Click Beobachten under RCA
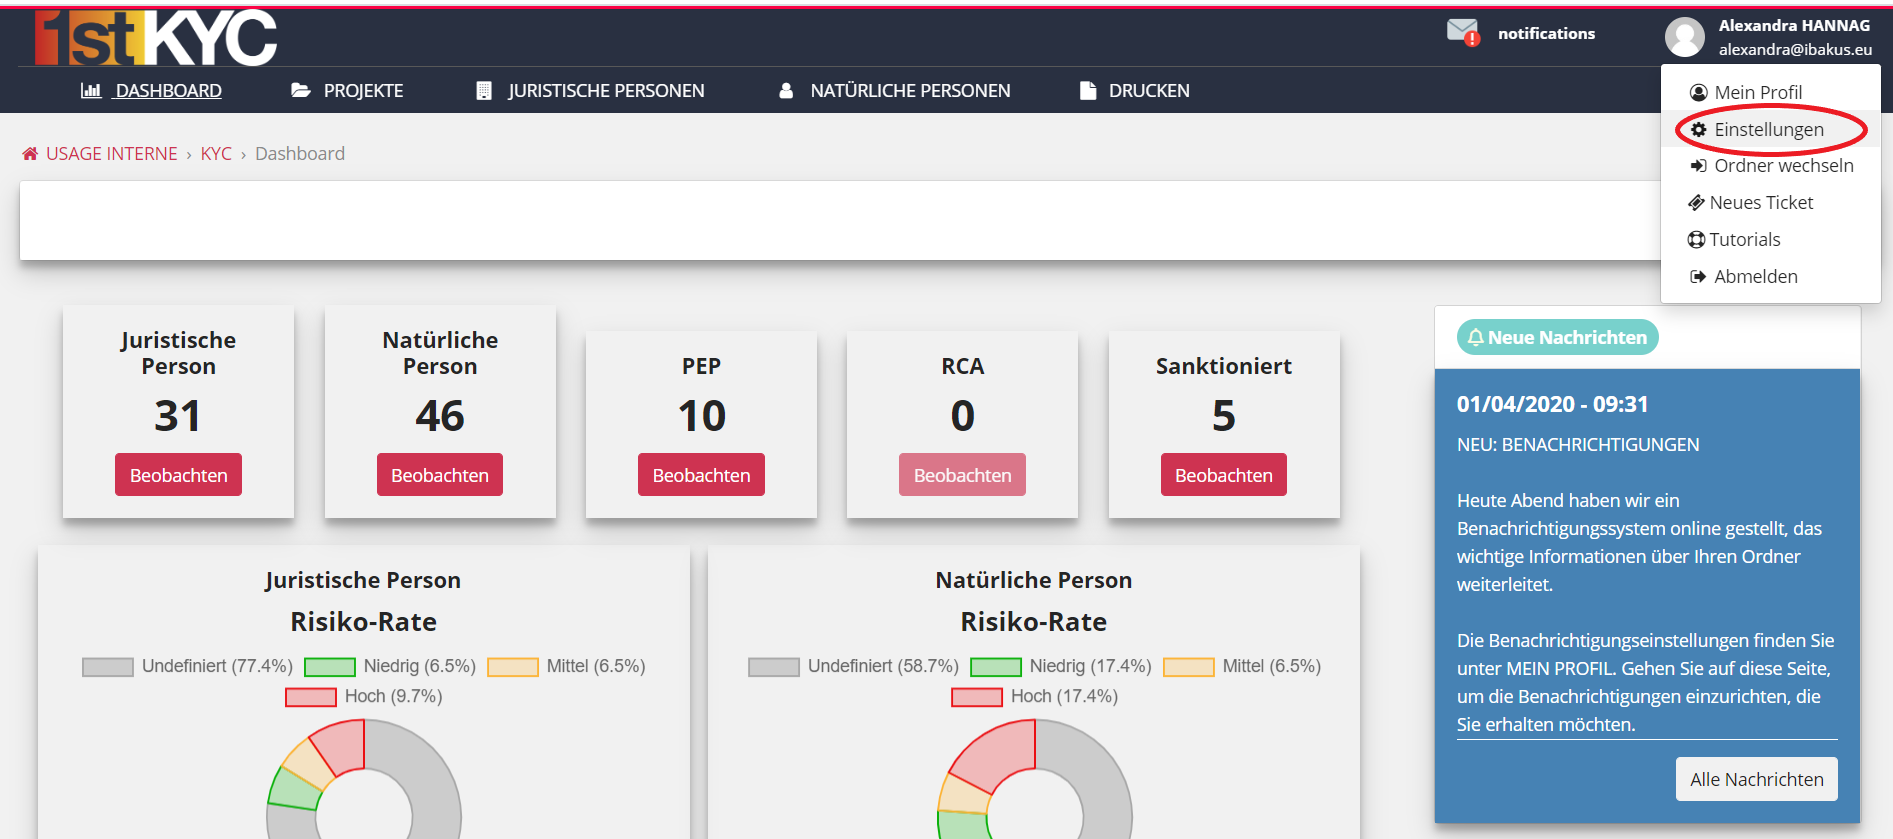1893x839 pixels. click(x=962, y=475)
